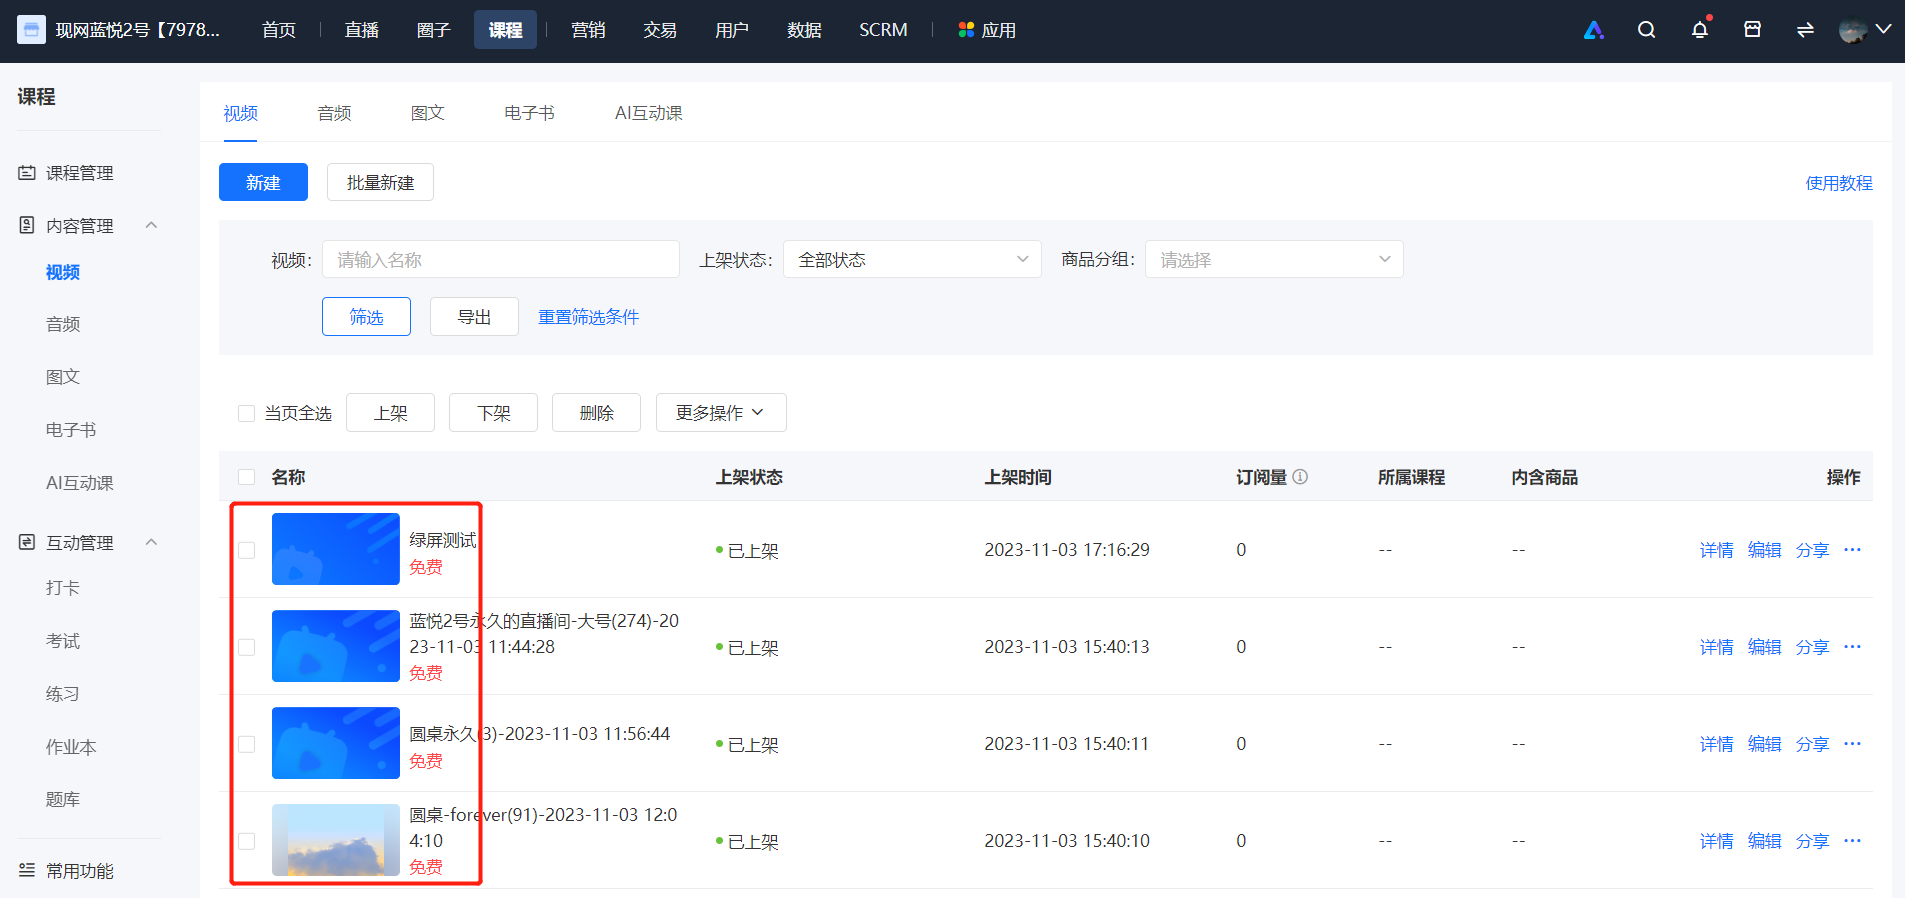Expand the account dropdown arrow
The image size is (1905, 898).
1884,30
